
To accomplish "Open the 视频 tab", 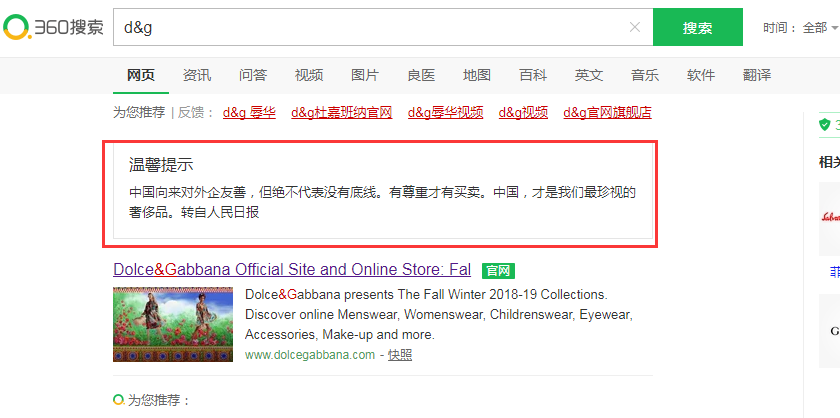I will [309, 75].
